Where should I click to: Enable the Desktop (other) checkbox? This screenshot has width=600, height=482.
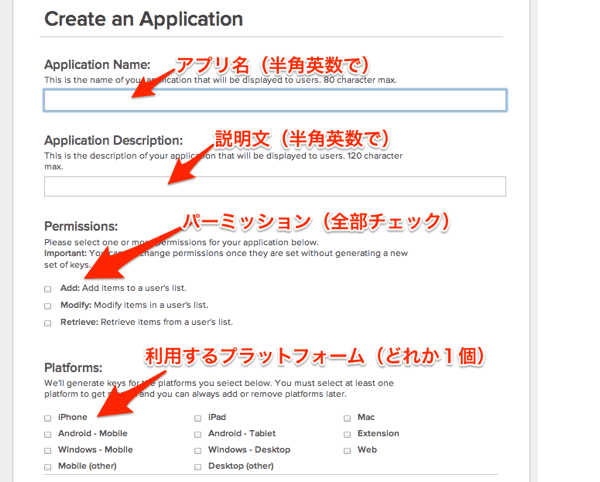[198, 466]
